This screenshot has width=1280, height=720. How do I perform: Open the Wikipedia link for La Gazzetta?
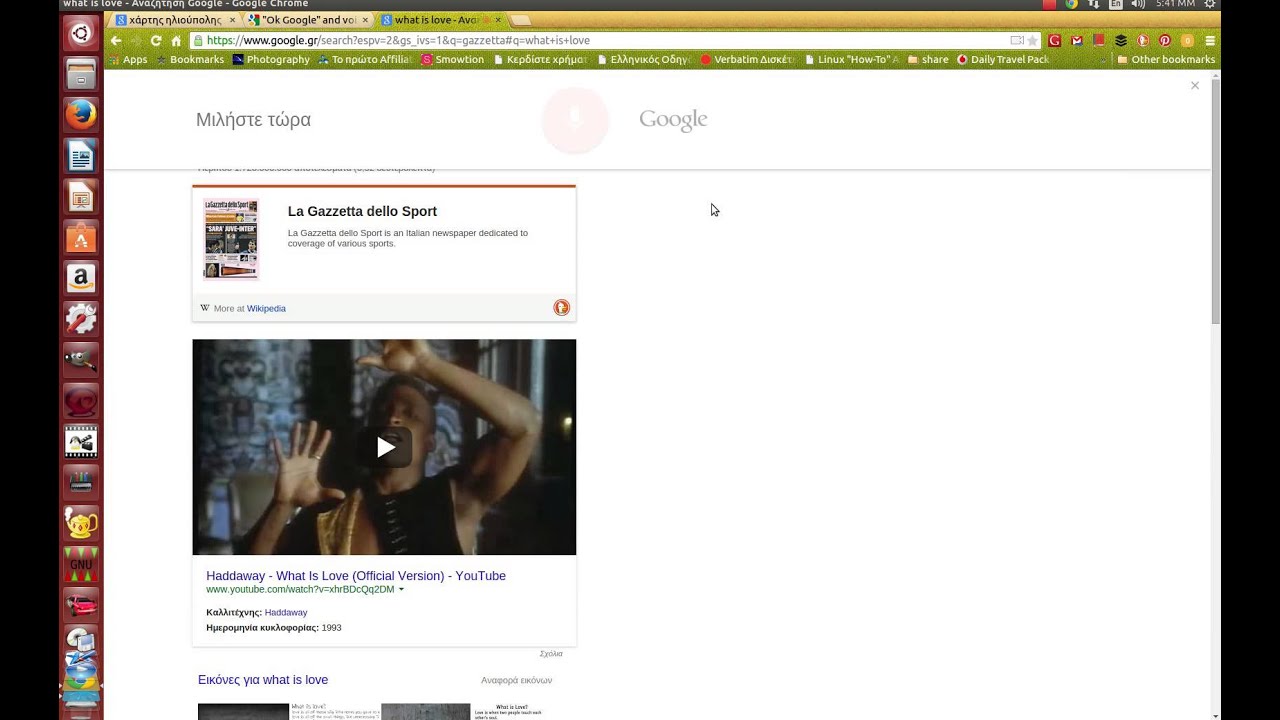click(266, 309)
